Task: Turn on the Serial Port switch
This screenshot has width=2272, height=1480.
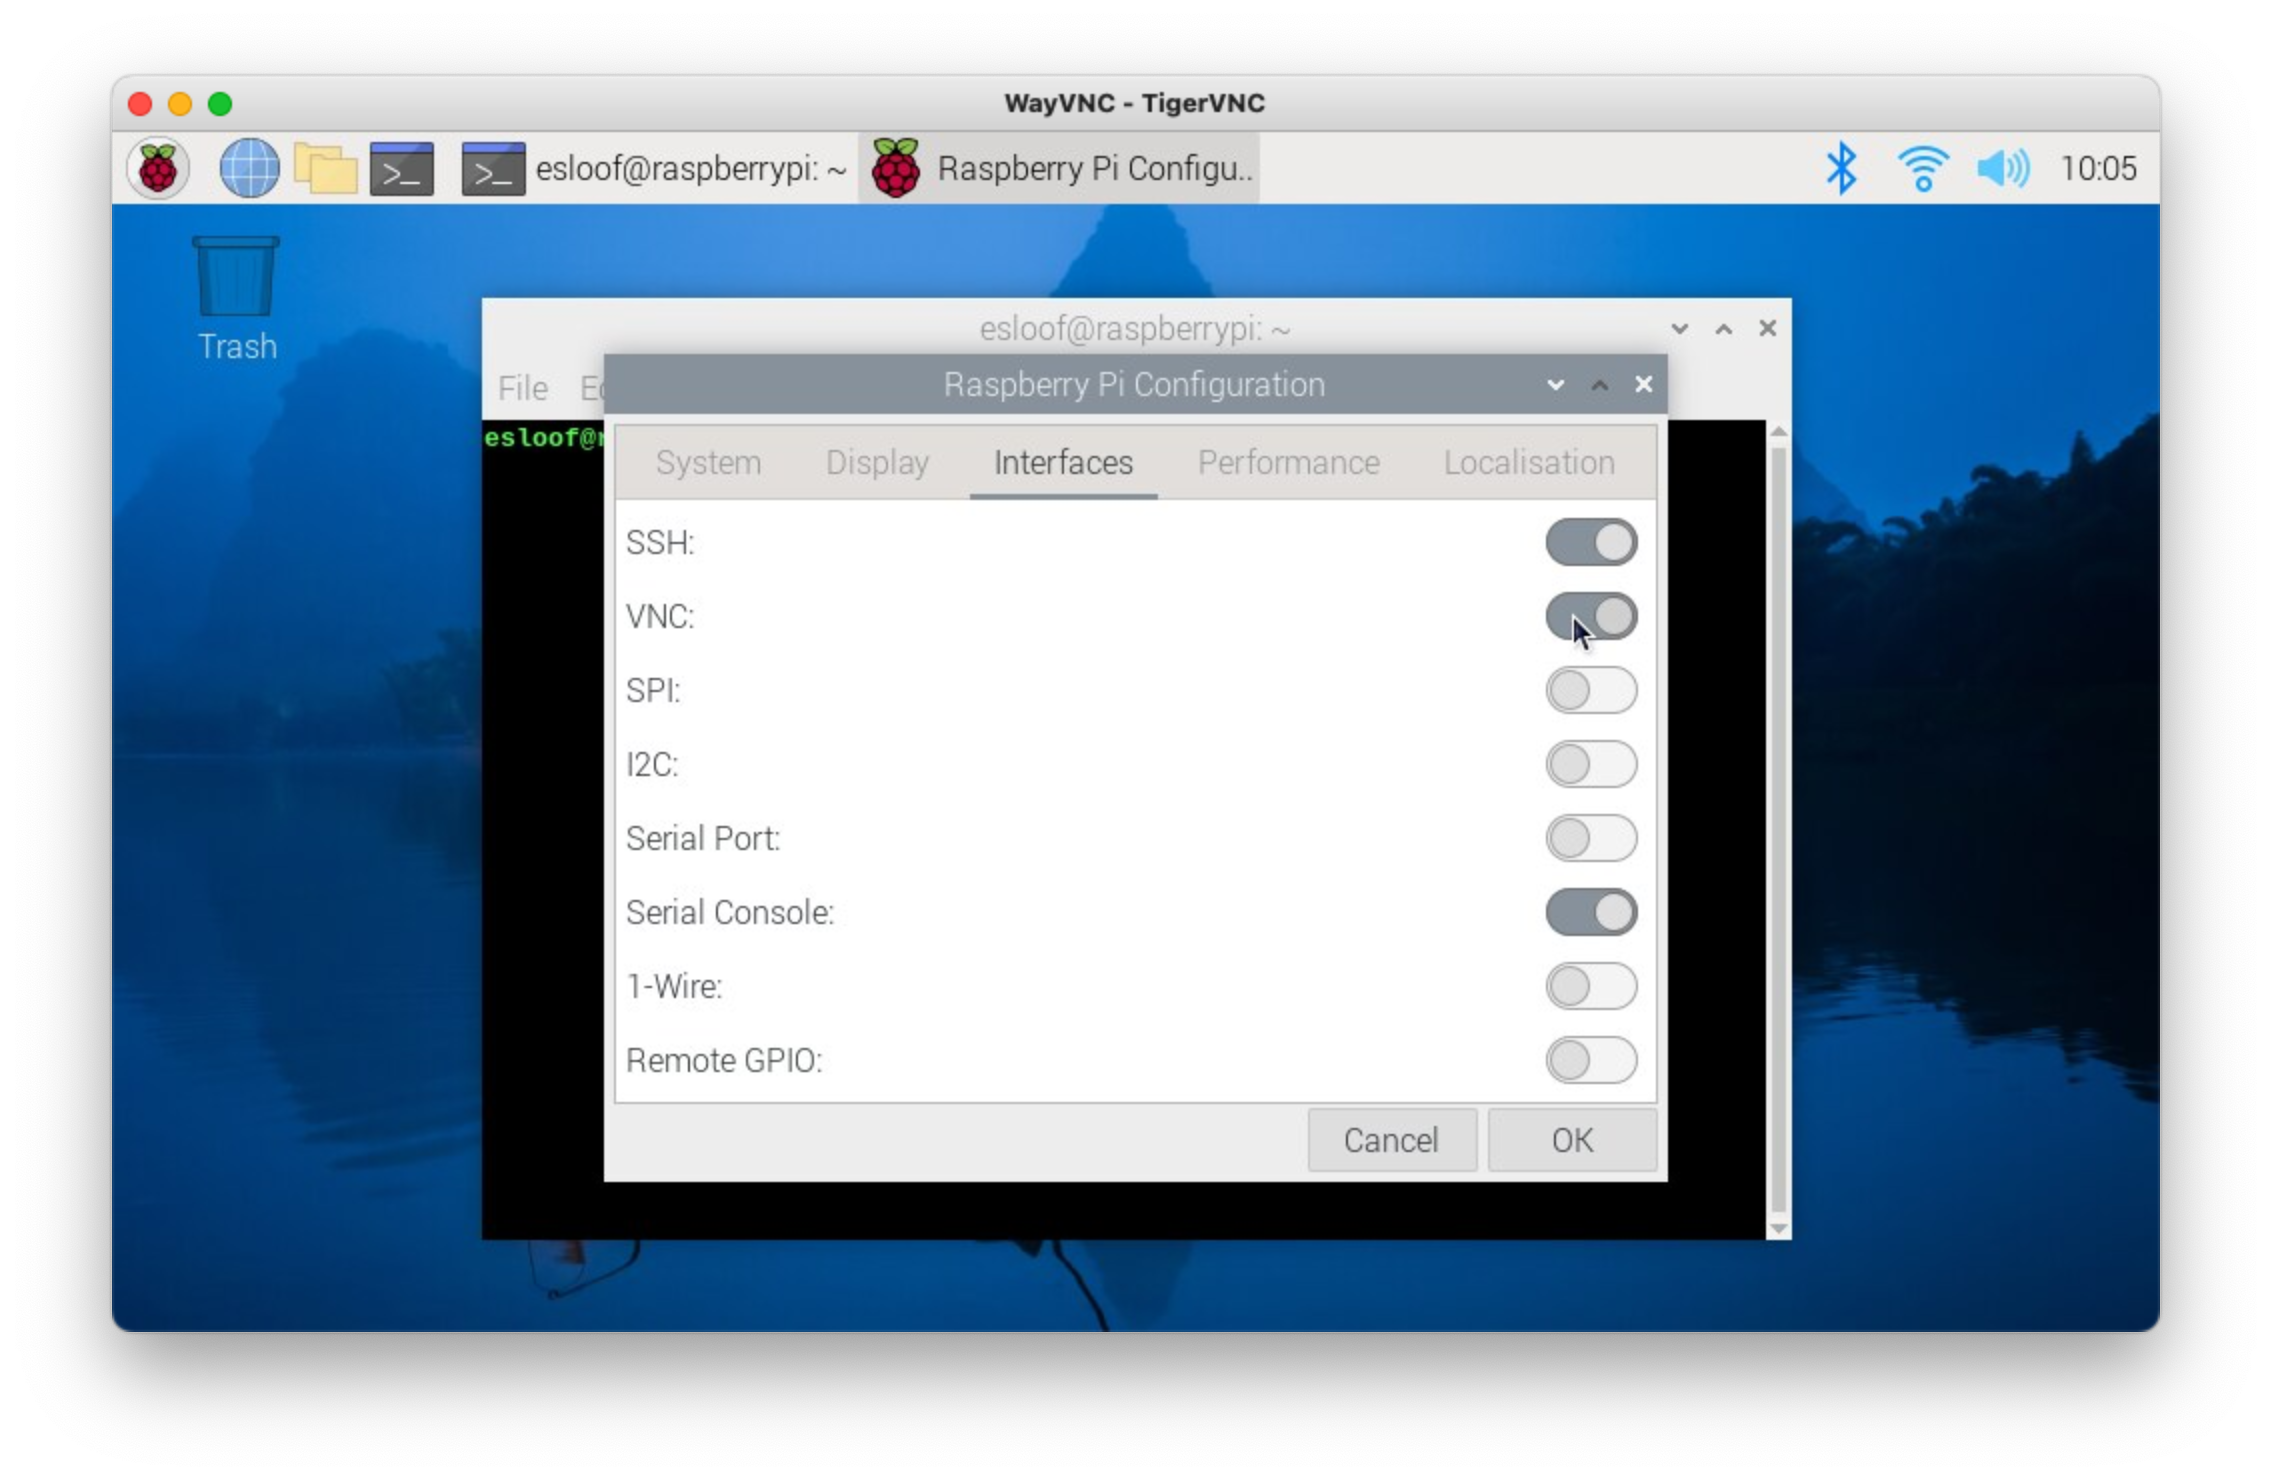Action: point(1591,838)
